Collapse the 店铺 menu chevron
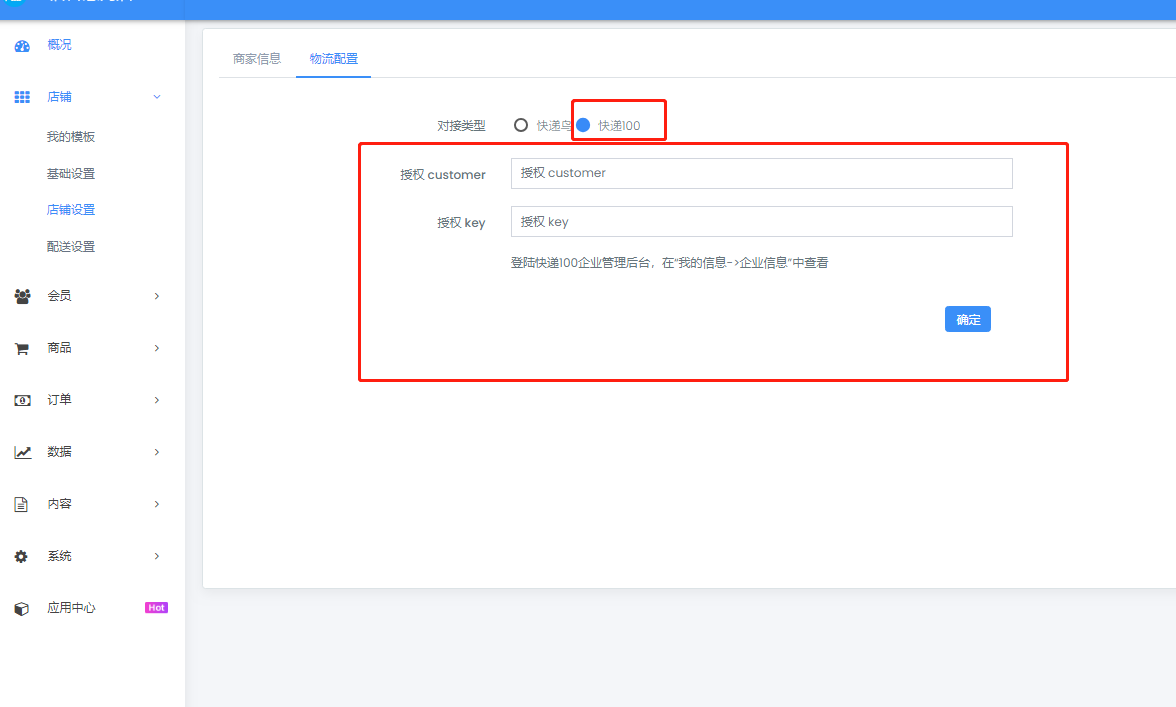 coord(157,97)
